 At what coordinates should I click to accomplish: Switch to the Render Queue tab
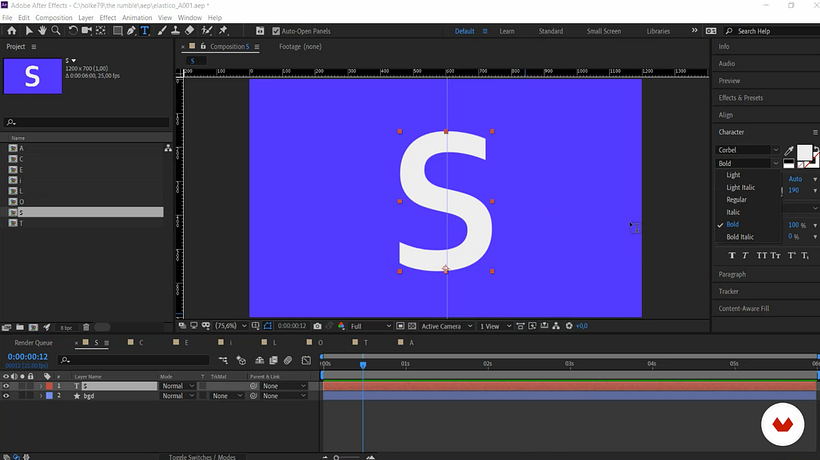(33, 343)
